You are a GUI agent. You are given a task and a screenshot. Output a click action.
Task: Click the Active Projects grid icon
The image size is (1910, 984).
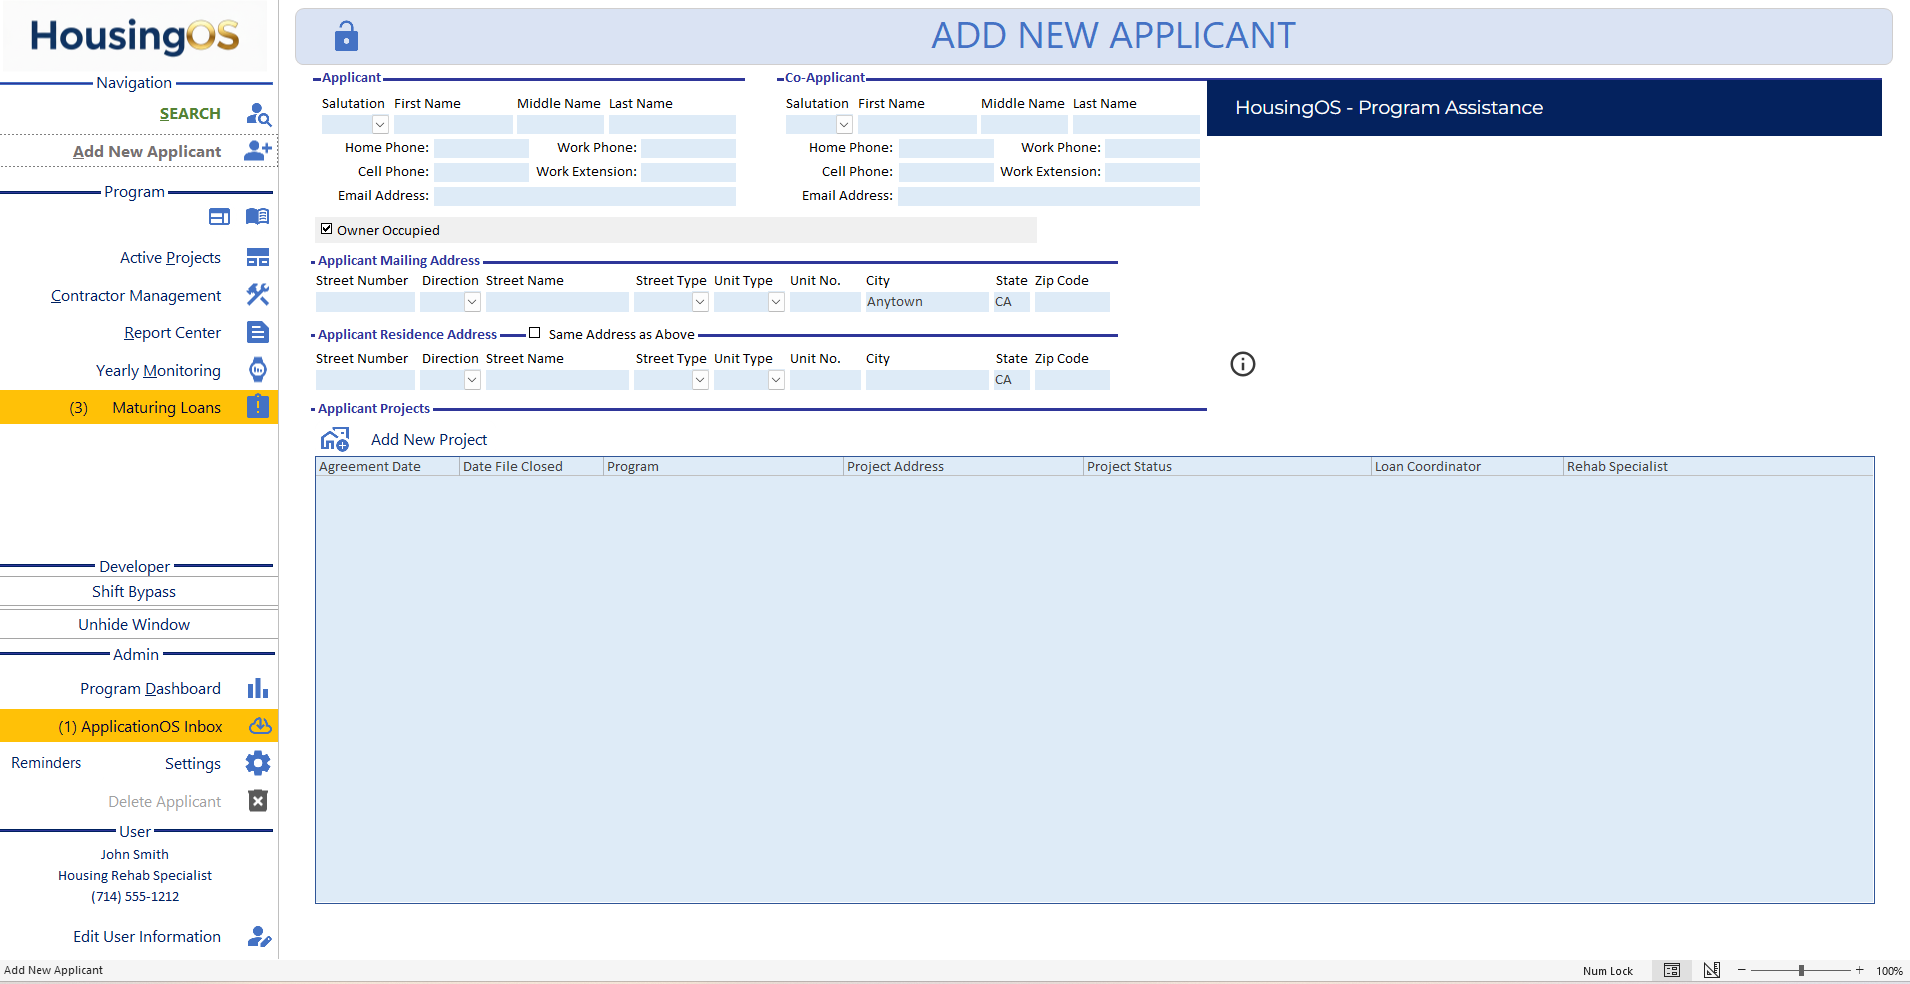(x=258, y=258)
